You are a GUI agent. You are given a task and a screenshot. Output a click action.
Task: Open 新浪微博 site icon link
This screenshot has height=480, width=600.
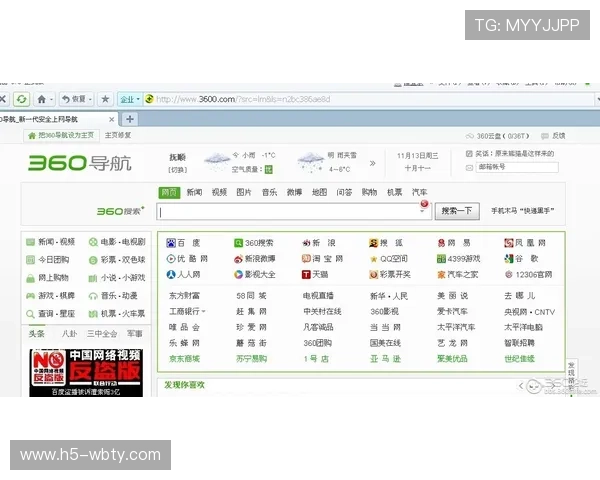(x=238, y=259)
